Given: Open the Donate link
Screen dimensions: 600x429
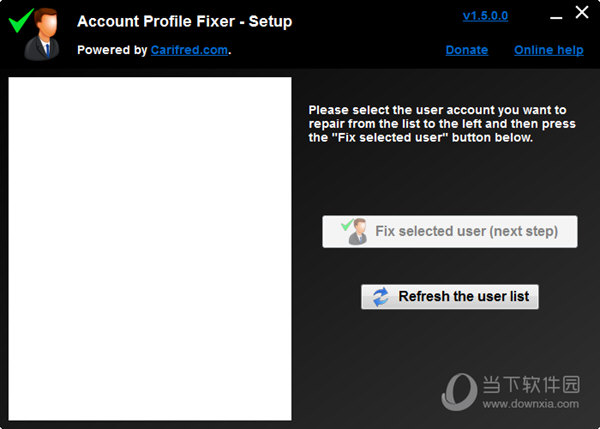Looking at the screenshot, I should (x=467, y=50).
